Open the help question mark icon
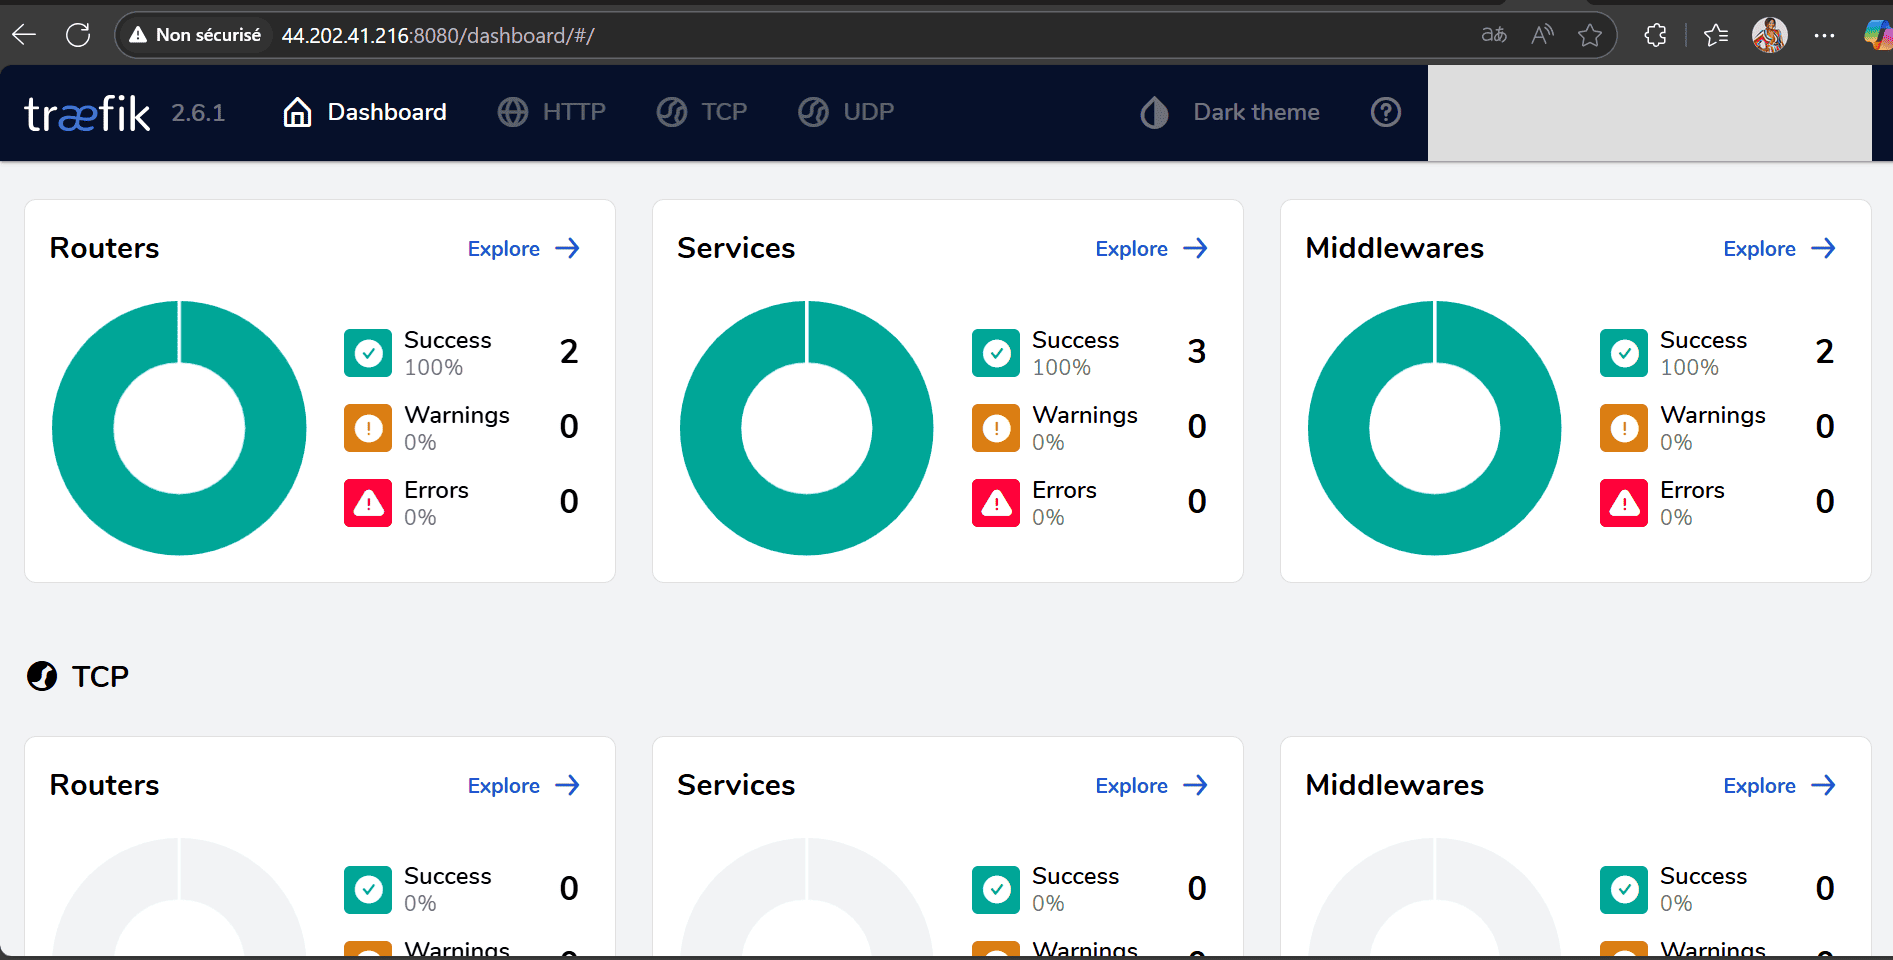 pyautogui.click(x=1385, y=112)
